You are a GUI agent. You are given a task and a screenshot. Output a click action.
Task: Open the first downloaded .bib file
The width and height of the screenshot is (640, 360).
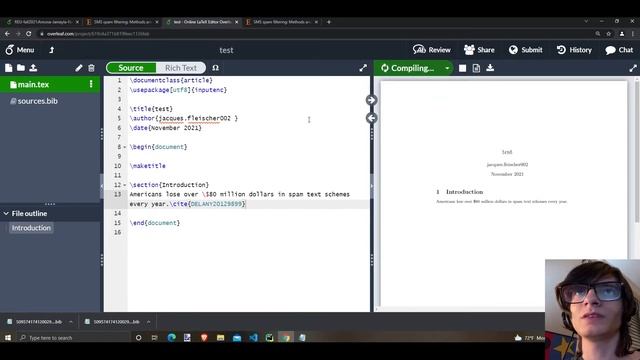[x=35, y=322]
